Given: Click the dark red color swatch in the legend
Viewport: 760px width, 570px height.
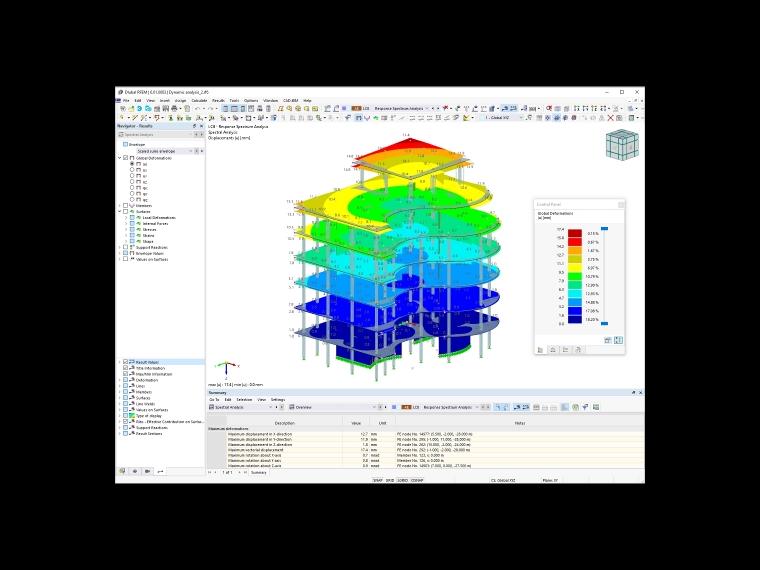Looking at the screenshot, I should (575, 233).
